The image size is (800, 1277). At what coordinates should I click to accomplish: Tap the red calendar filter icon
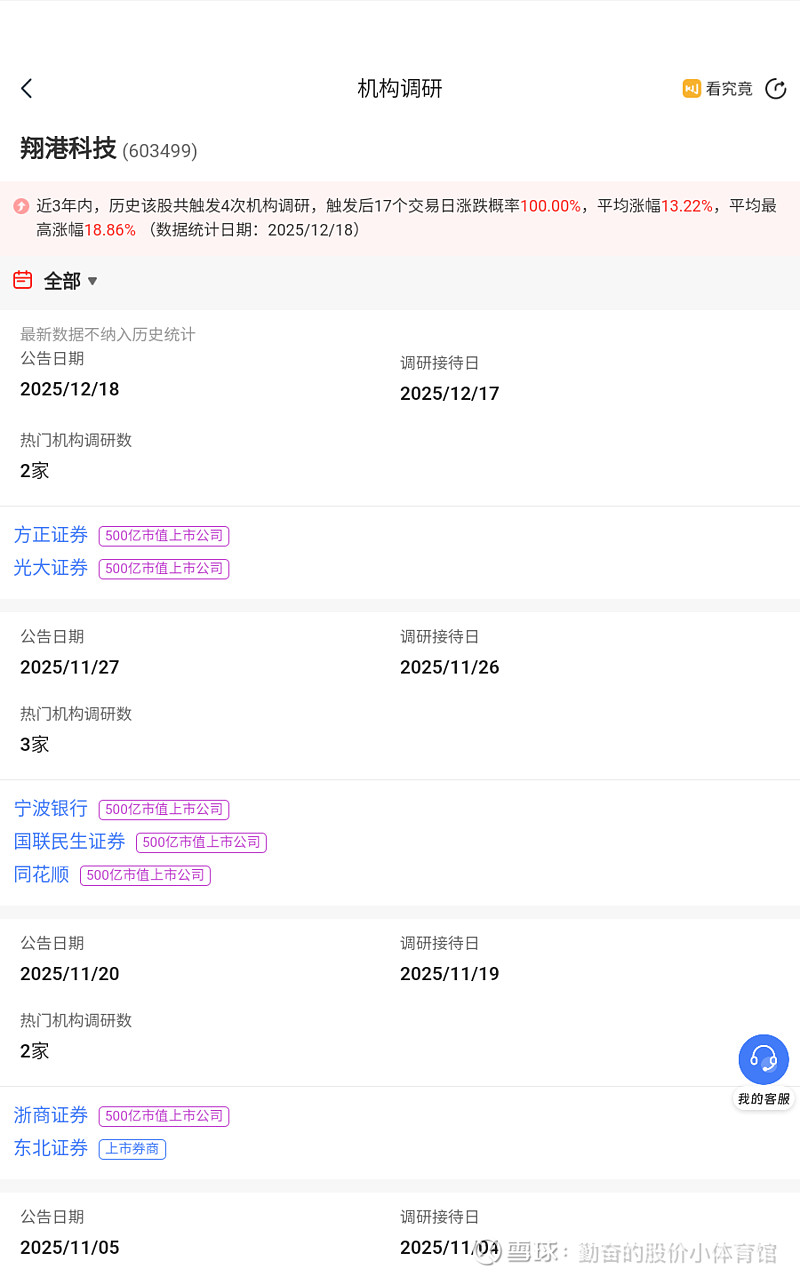tap(22, 280)
